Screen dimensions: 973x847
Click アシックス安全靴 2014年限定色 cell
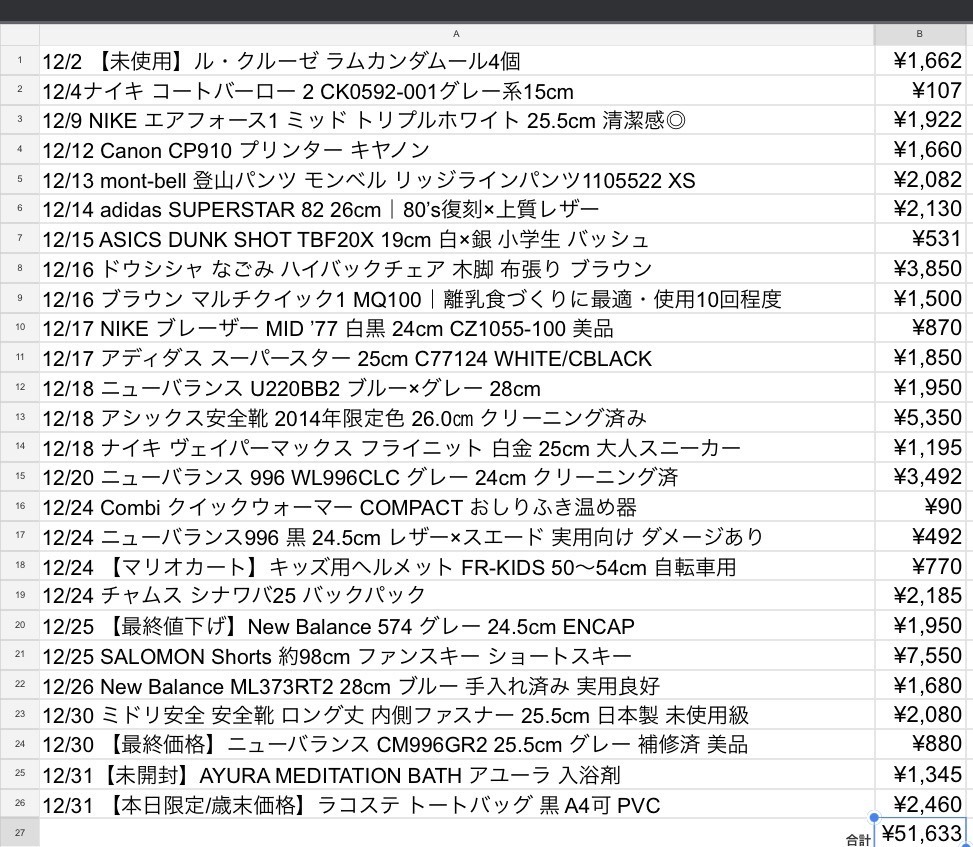[x=457, y=418]
